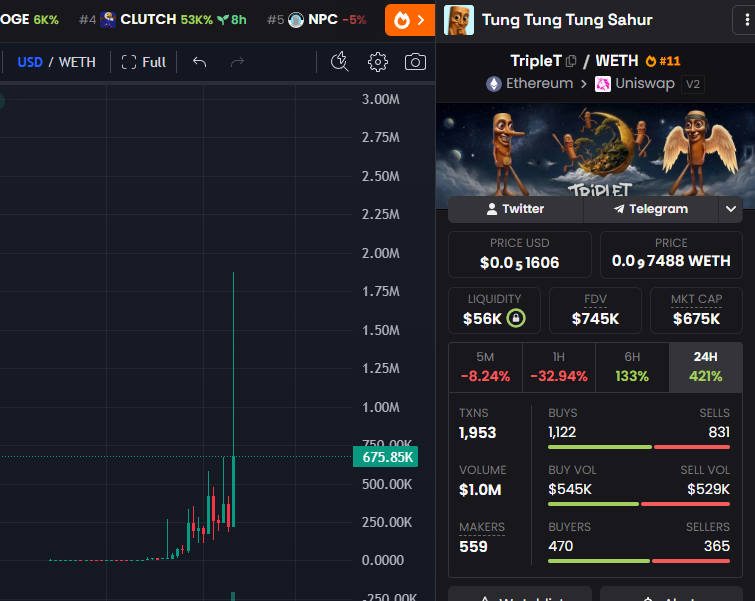This screenshot has height=601, width=755.
Task: Click the Uniswap logo icon
Action: (603, 84)
